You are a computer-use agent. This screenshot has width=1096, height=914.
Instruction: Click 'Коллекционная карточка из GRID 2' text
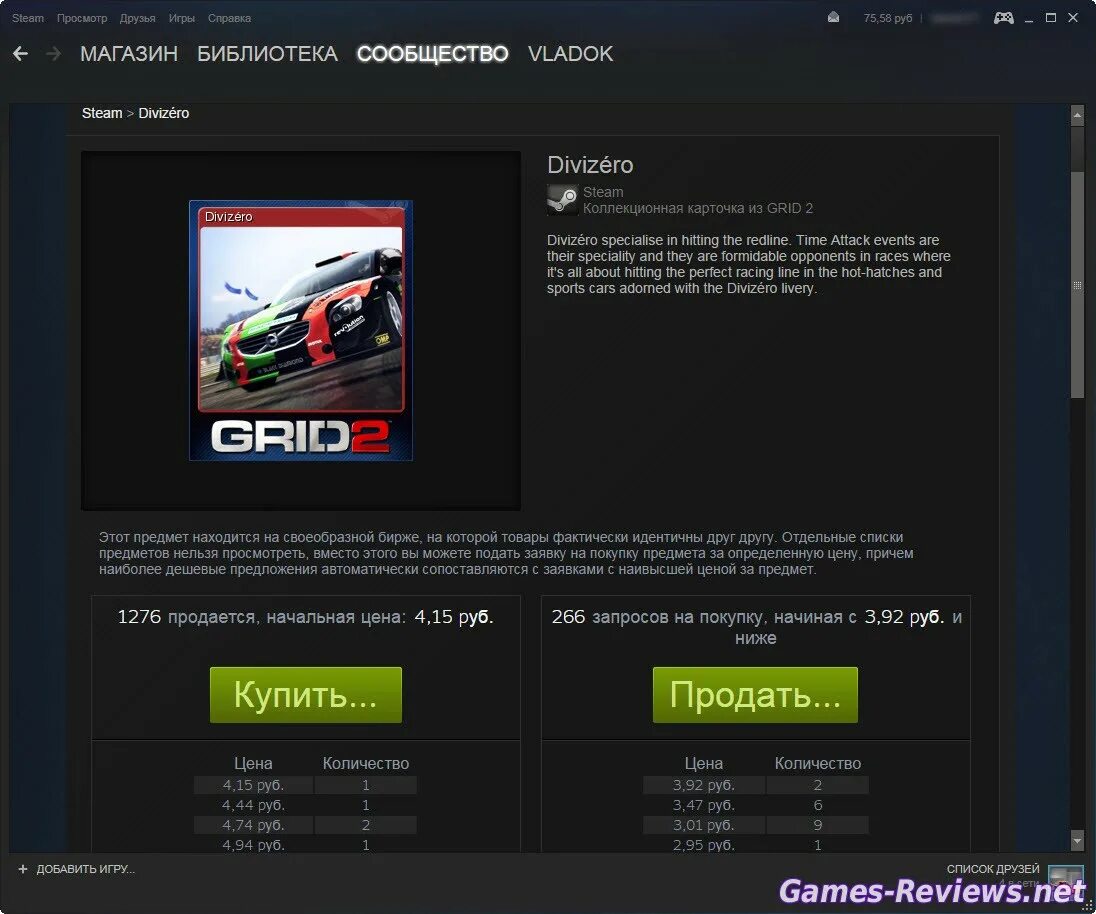coord(698,208)
